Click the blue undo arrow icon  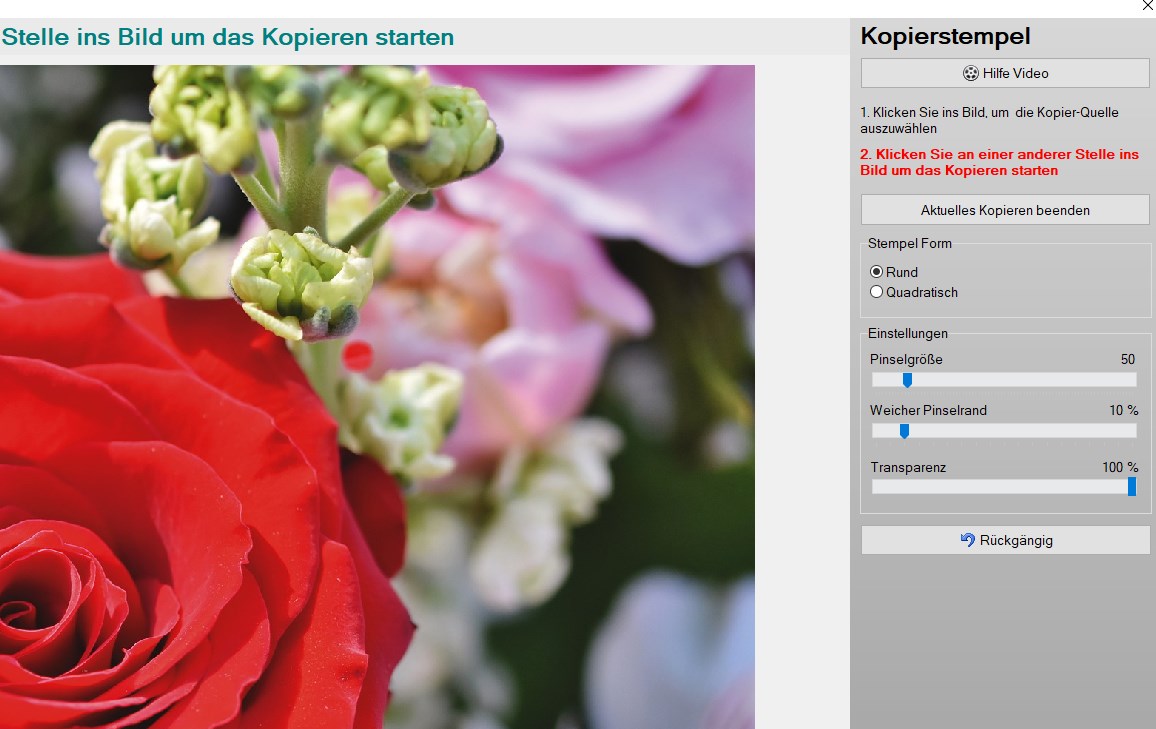tap(967, 540)
